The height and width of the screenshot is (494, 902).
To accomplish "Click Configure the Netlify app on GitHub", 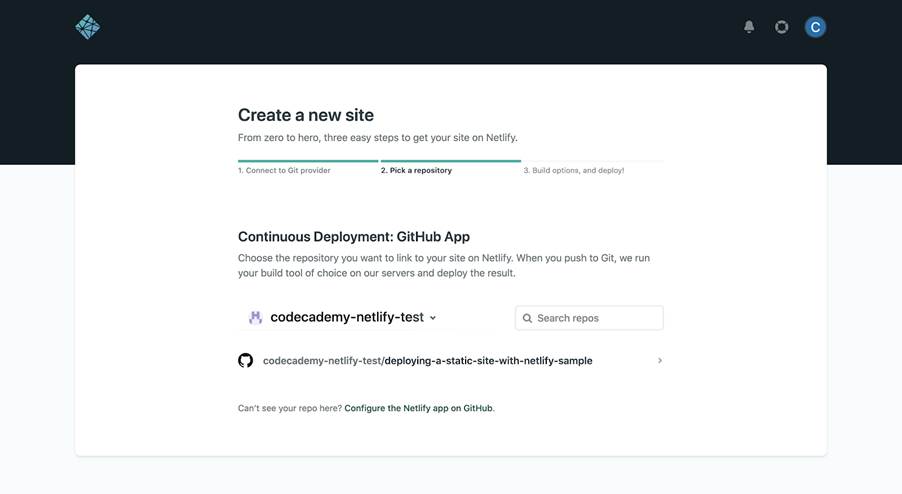I will 418,408.
